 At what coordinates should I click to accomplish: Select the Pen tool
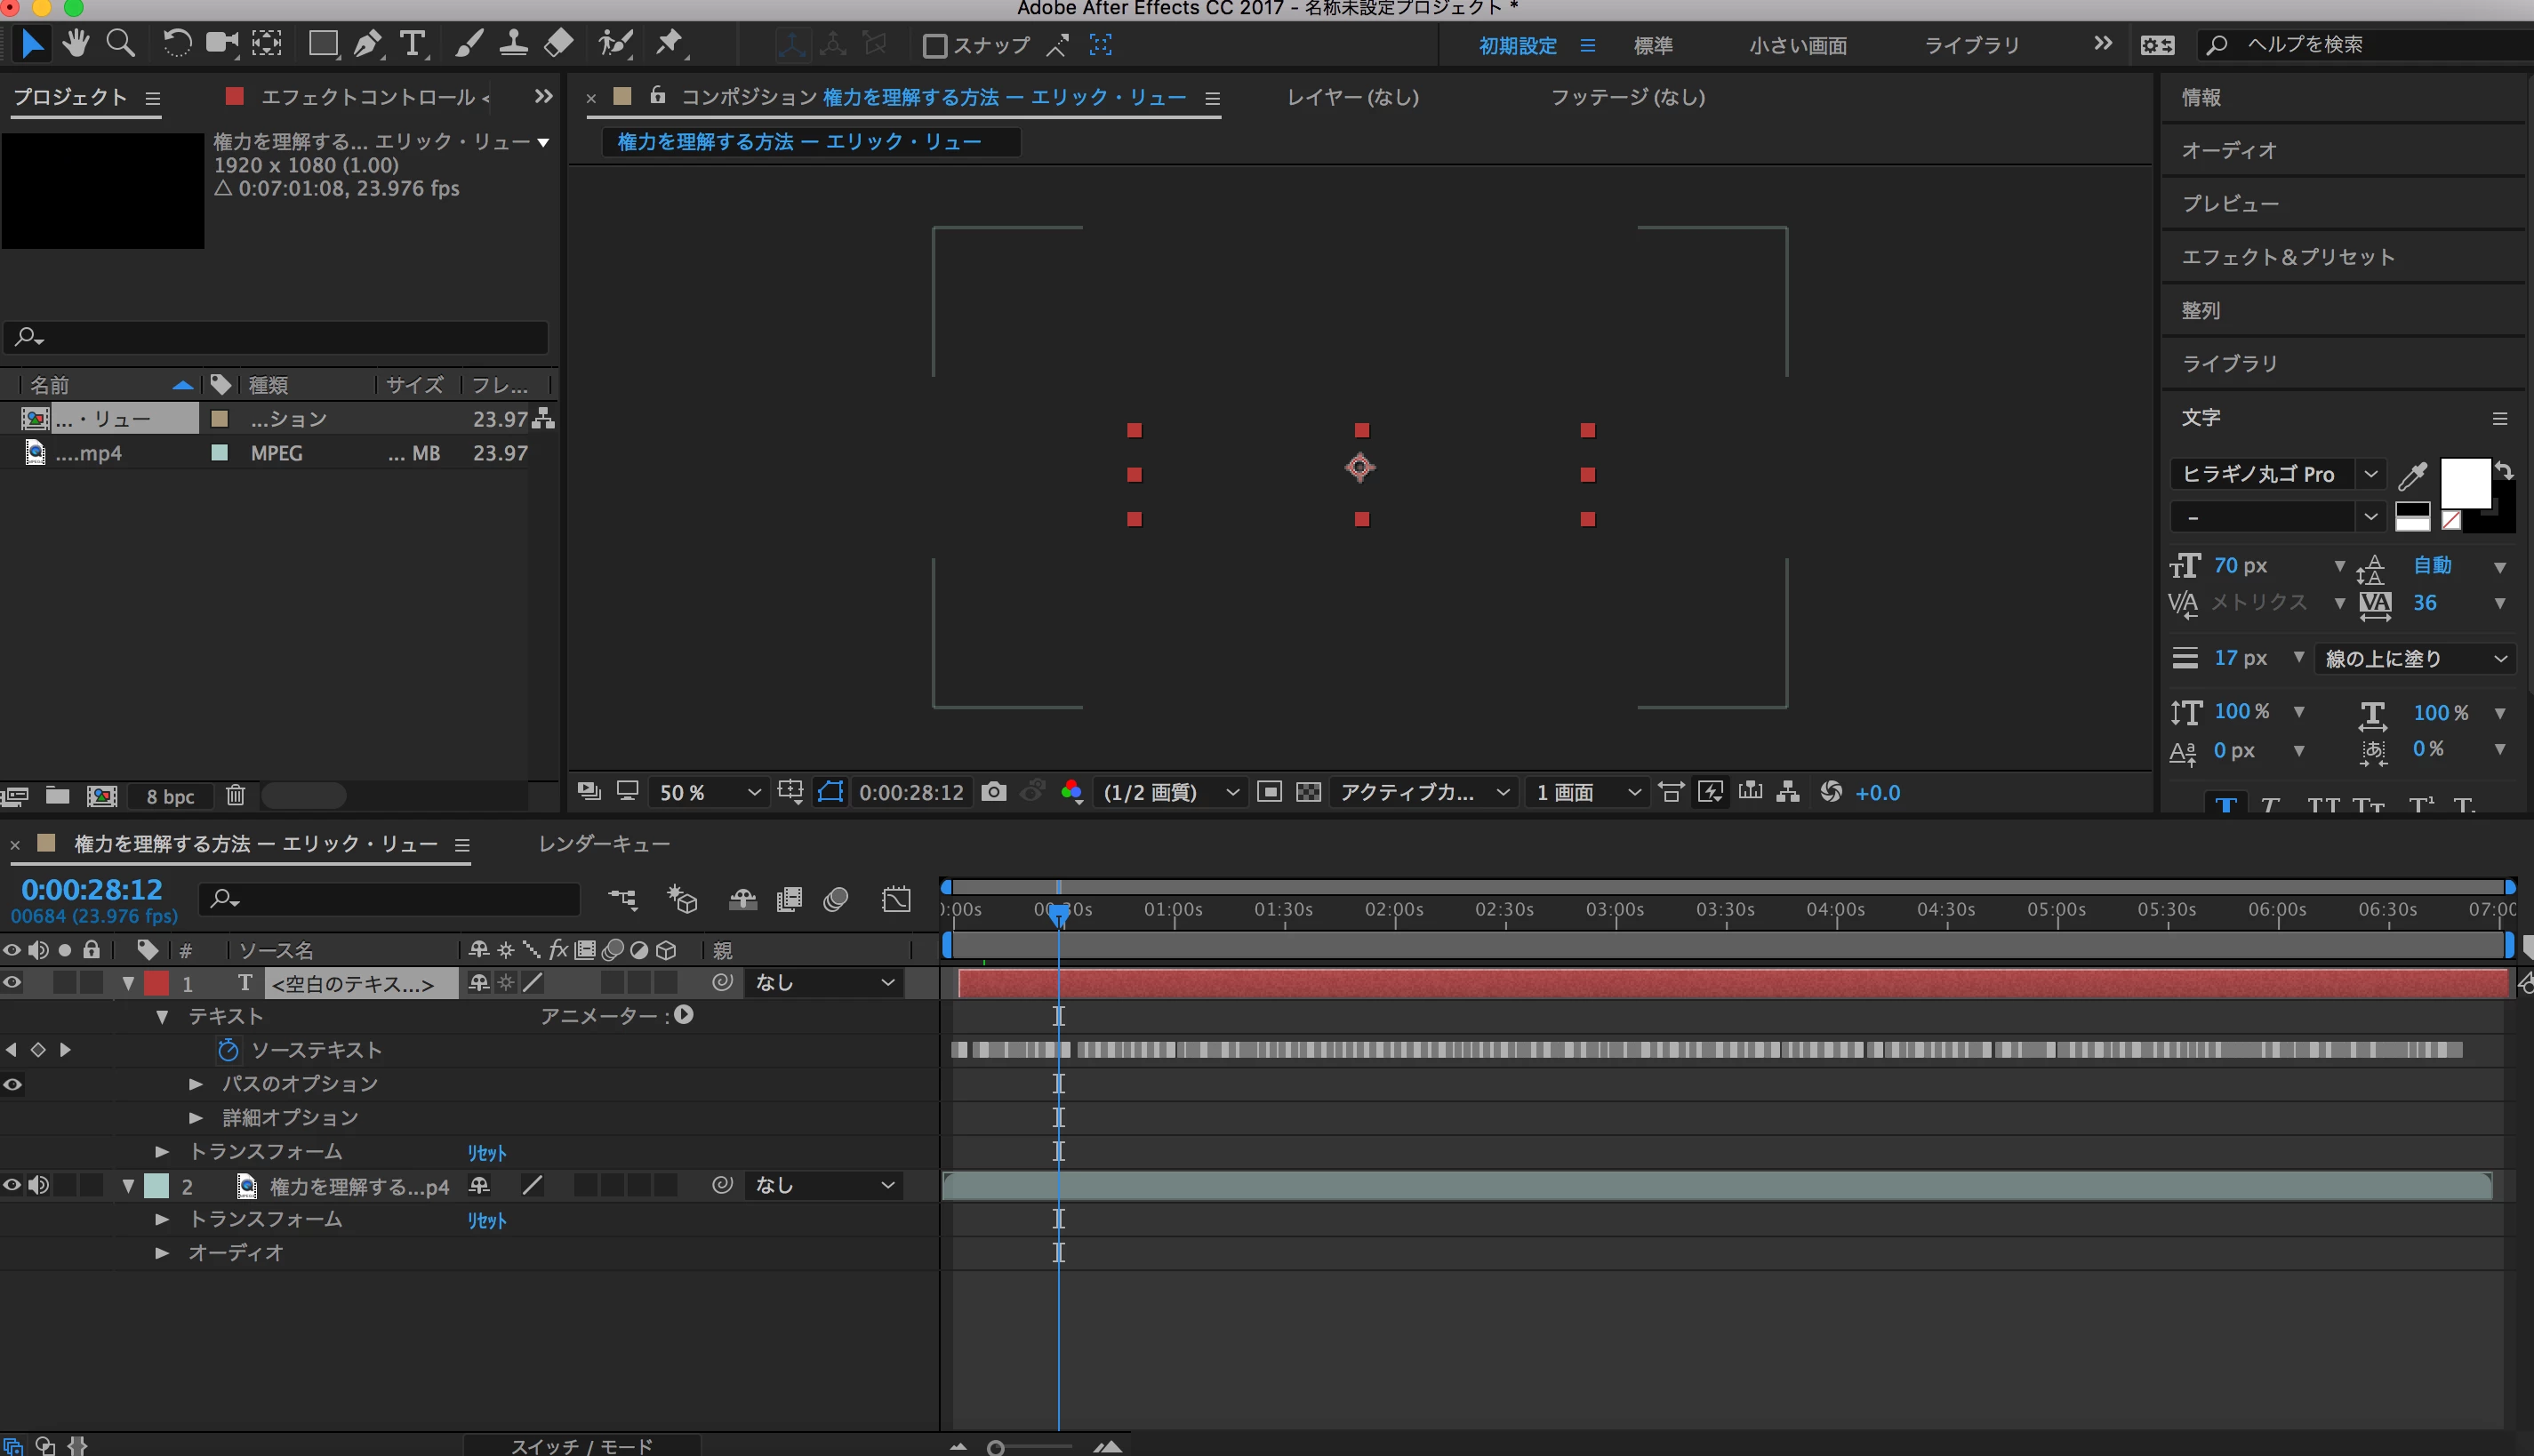(367, 43)
